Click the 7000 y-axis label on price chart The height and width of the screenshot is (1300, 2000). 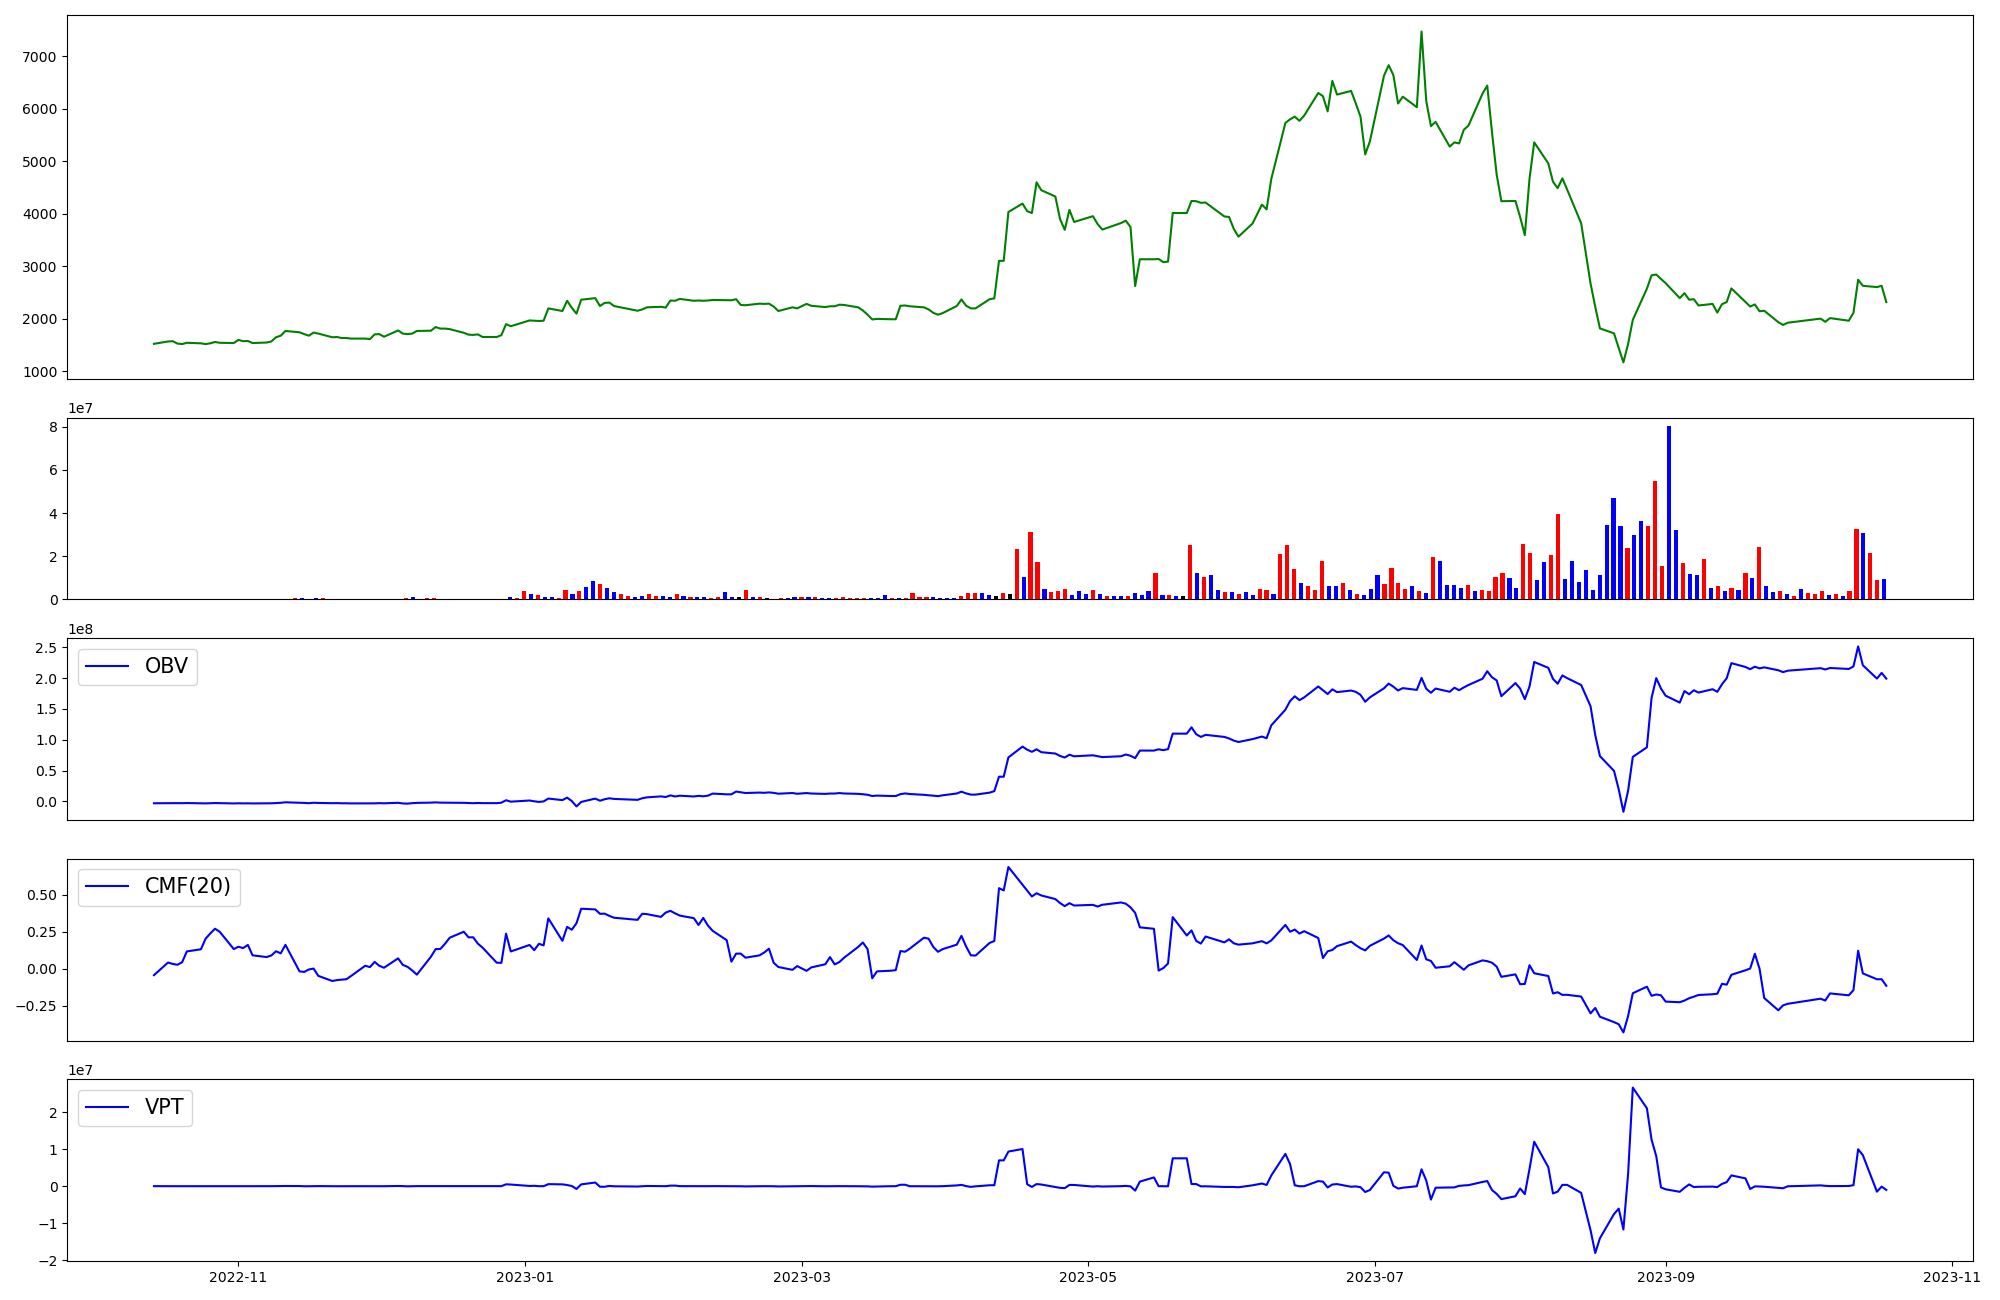click(x=38, y=57)
